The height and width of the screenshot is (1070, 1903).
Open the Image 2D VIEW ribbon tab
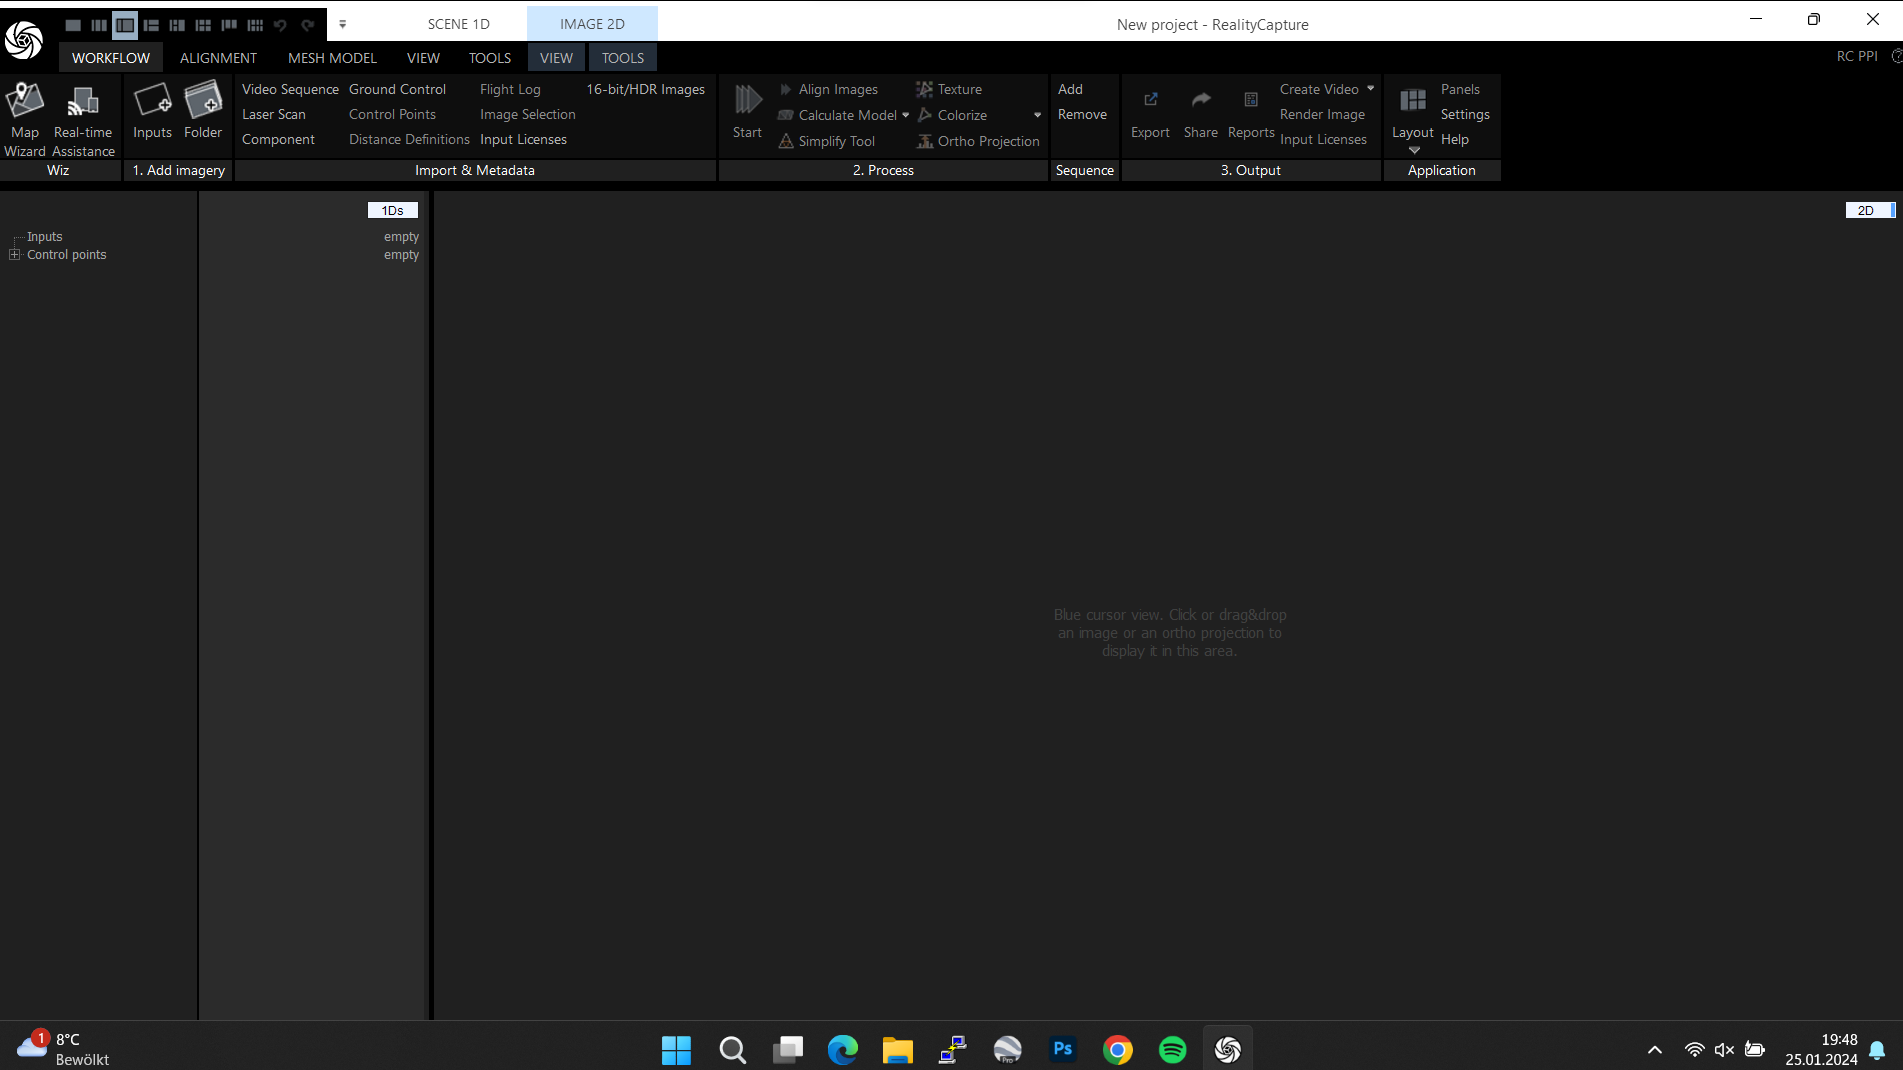coord(556,58)
